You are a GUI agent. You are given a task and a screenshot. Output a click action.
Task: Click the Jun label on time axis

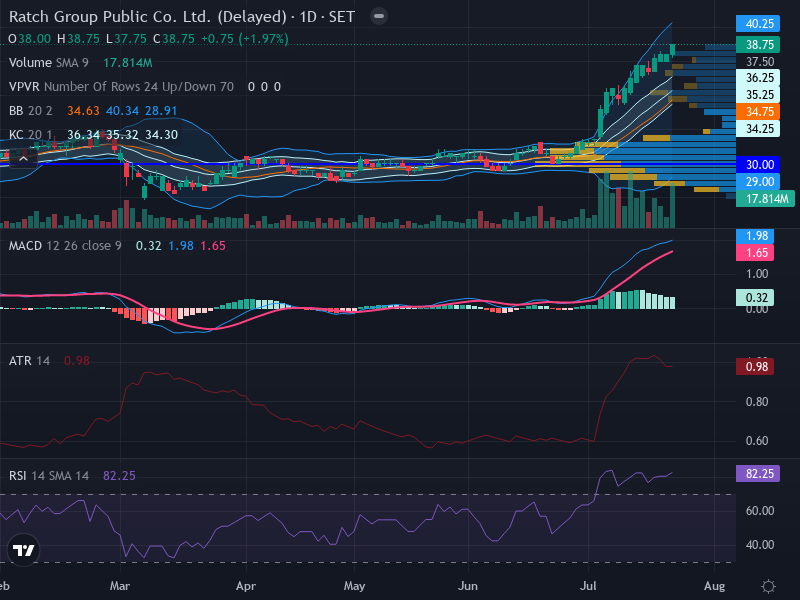(467, 586)
